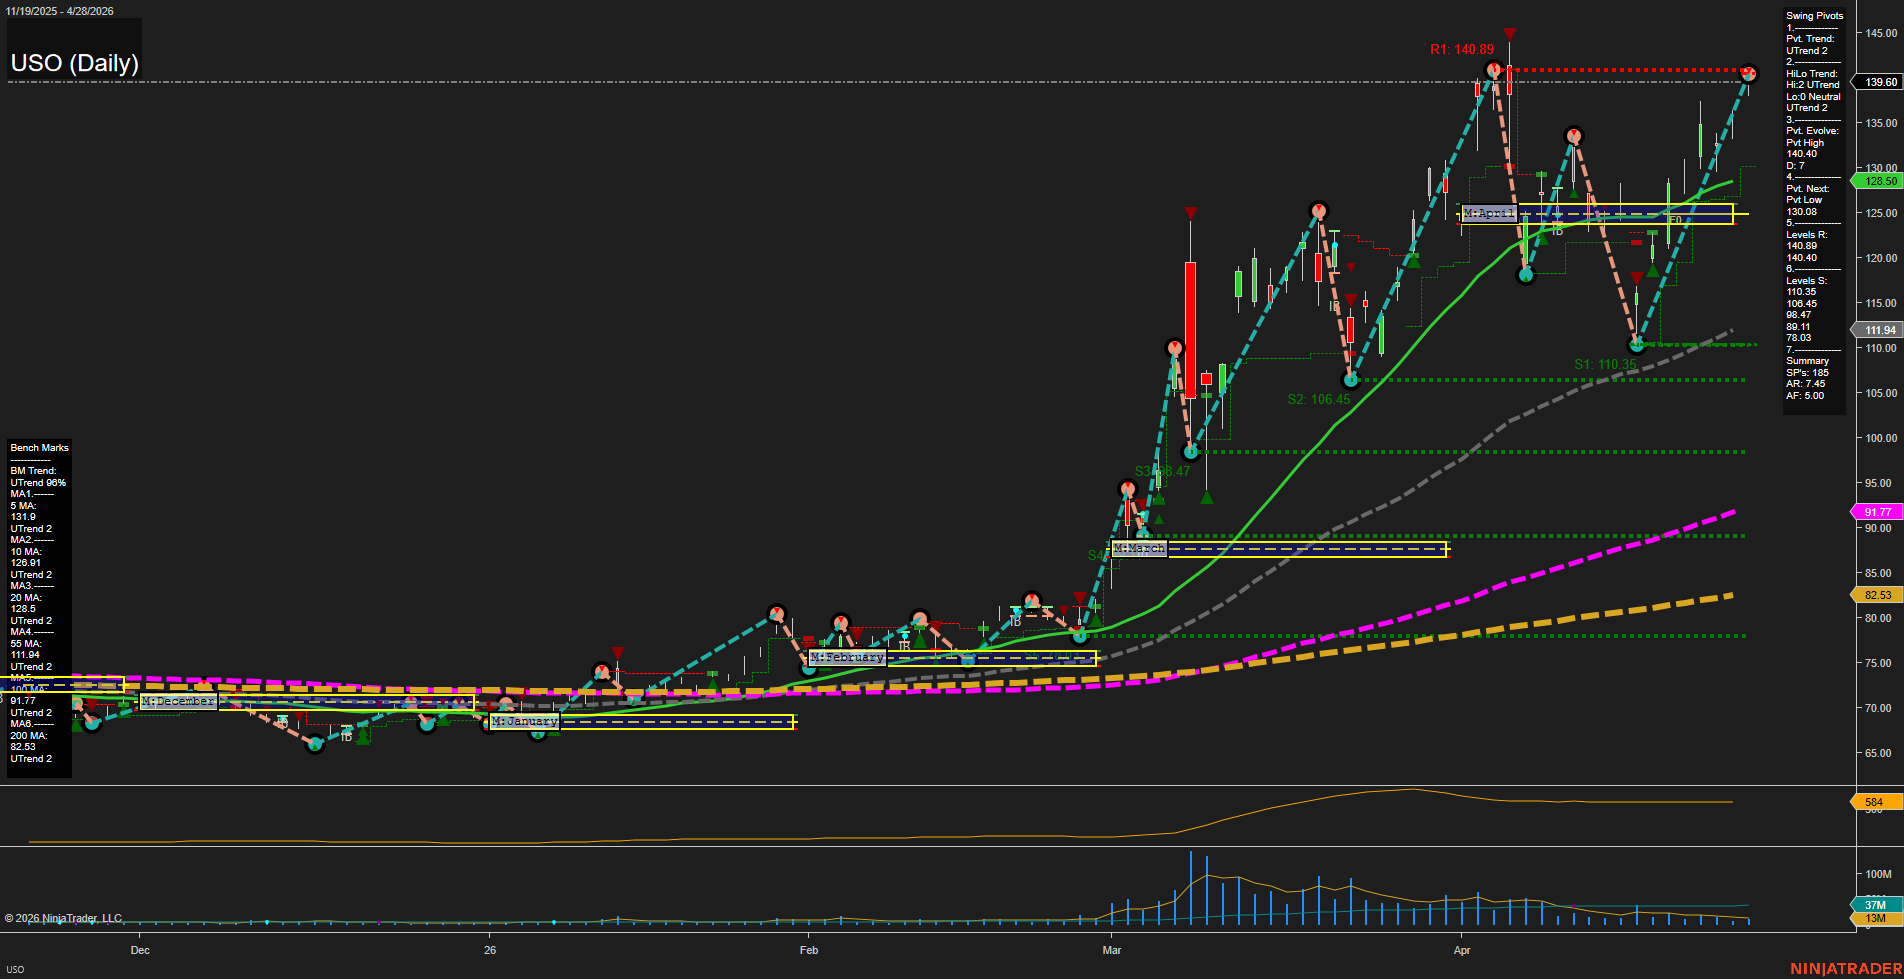
Task: Select the mid-April pivot high marker near 133
Action: (1573, 136)
